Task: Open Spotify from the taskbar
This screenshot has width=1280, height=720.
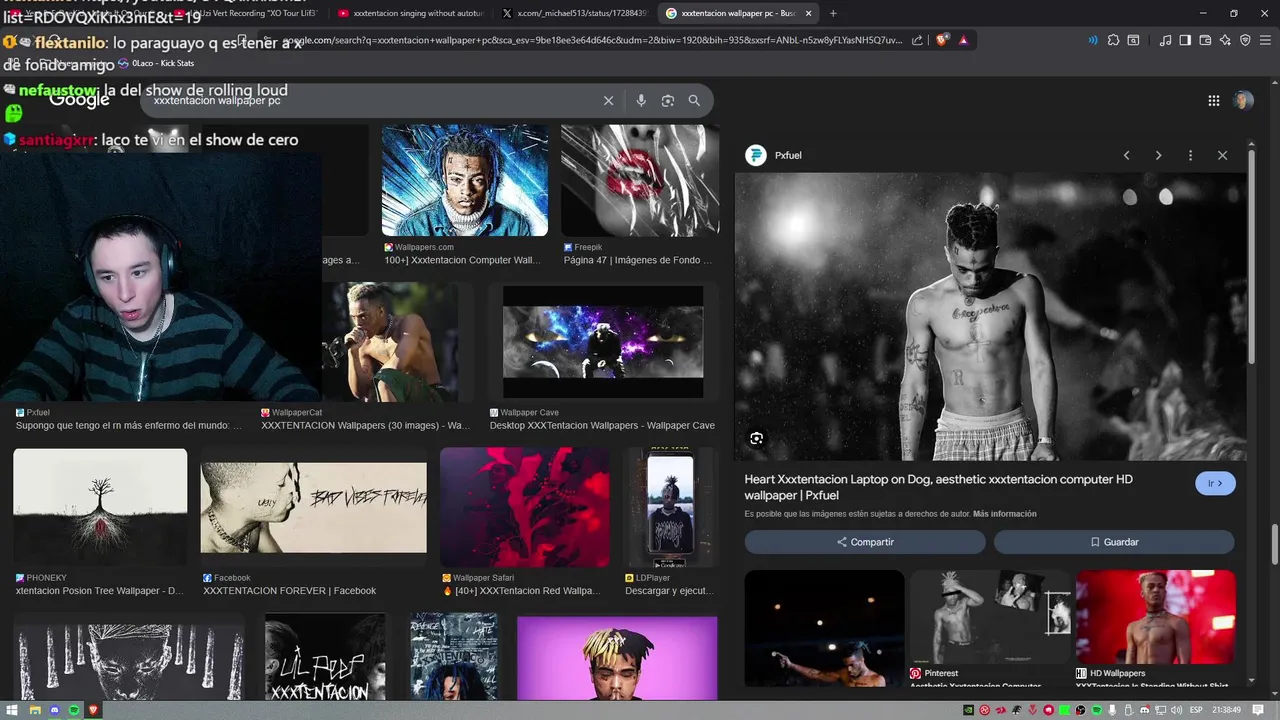Action: (74, 710)
